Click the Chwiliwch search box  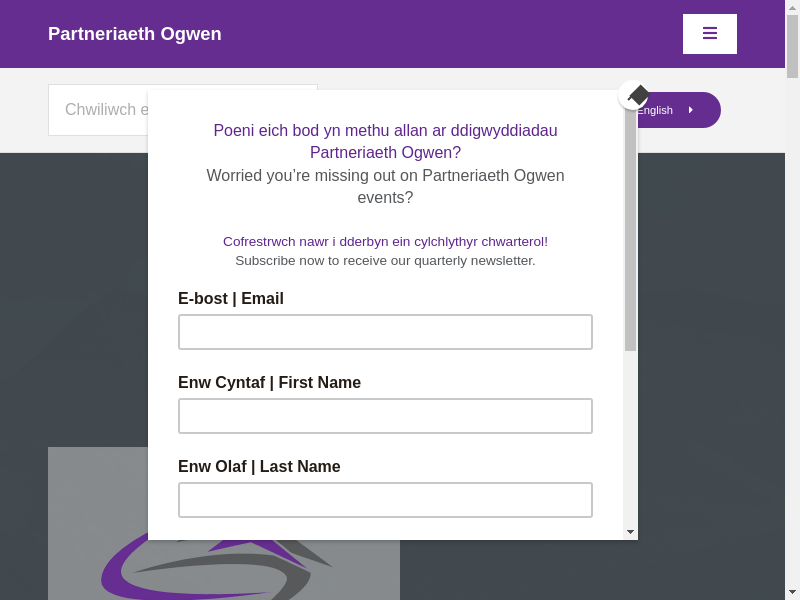[100, 110]
